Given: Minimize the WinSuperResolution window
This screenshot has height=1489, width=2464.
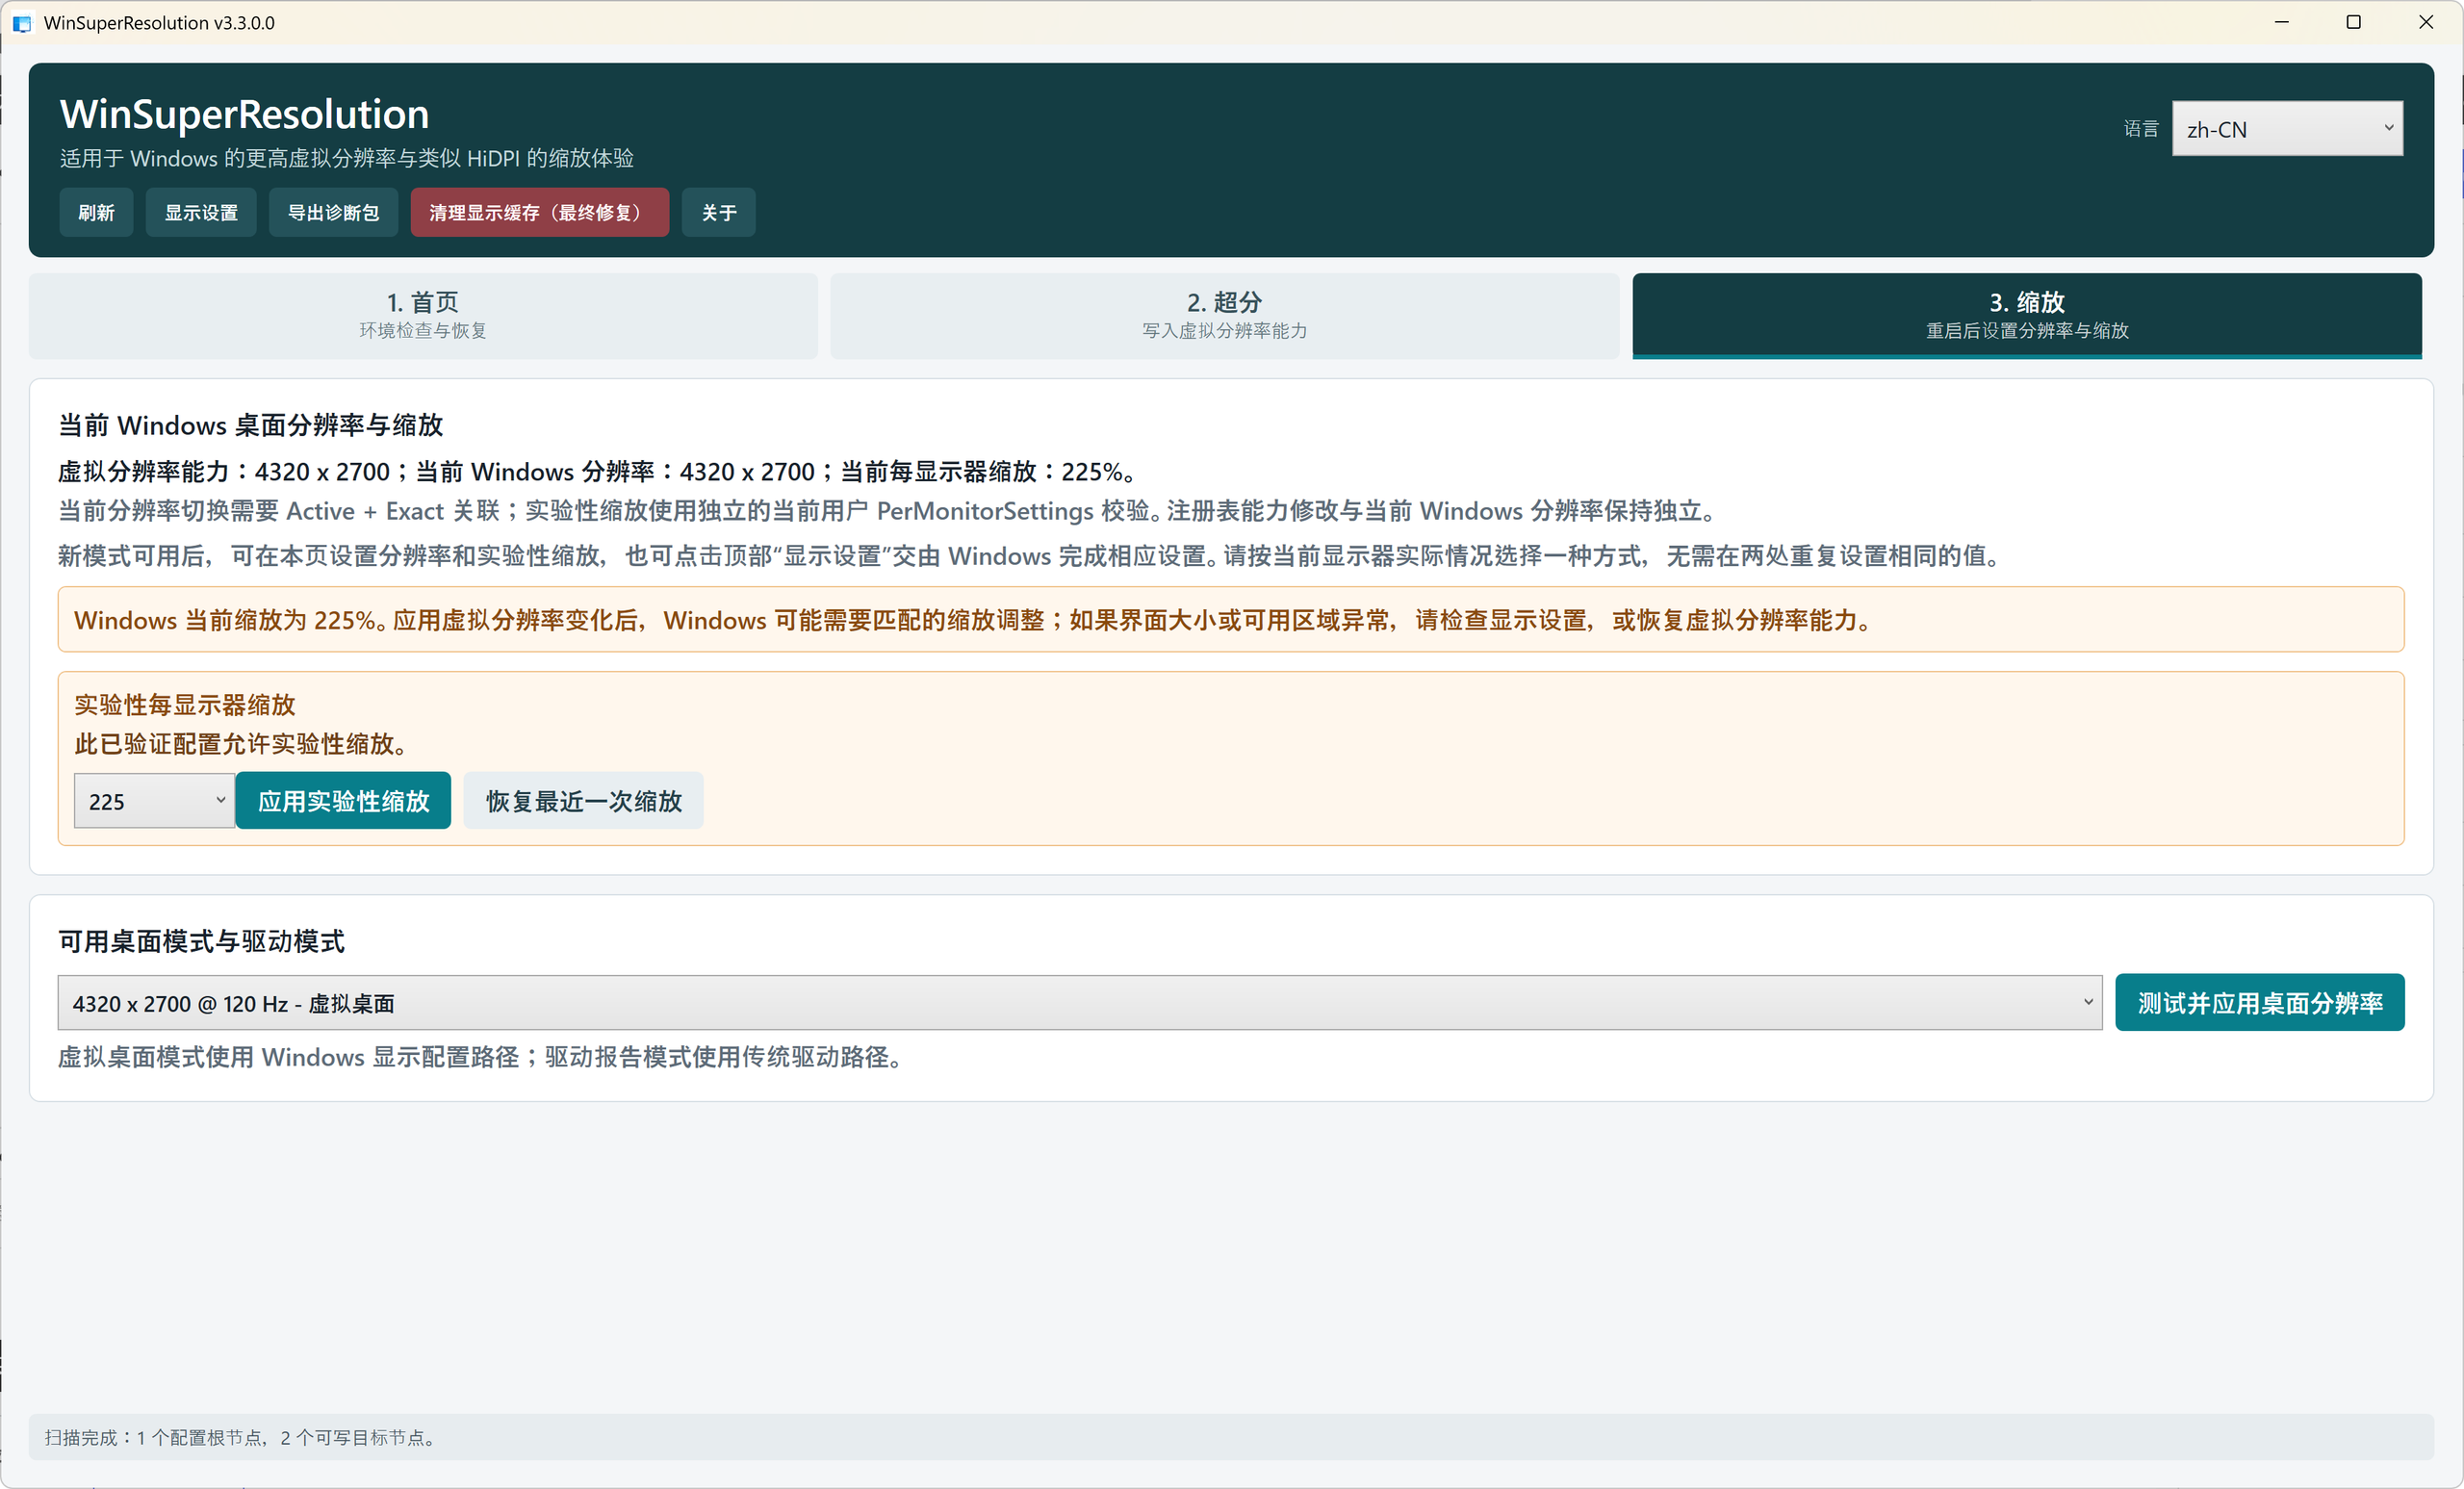Looking at the screenshot, I should pos(2281,22).
